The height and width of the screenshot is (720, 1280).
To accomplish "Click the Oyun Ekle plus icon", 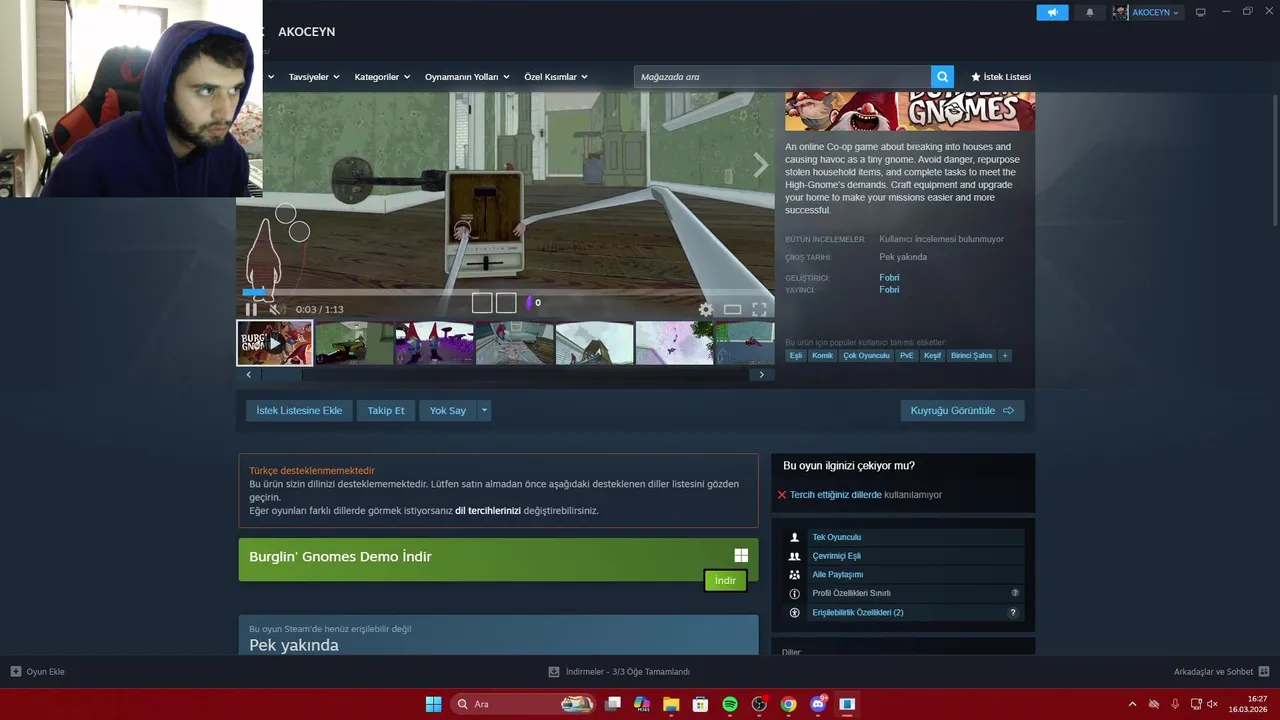I will [16, 672].
